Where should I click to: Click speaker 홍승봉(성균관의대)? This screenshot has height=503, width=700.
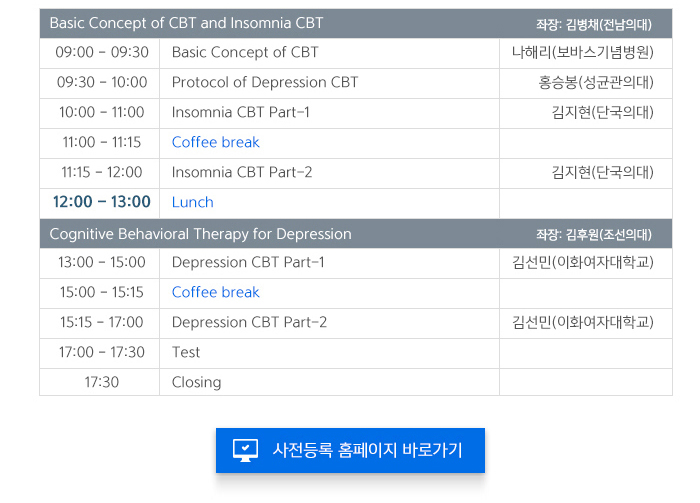pyautogui.click(x=595, y=82)
